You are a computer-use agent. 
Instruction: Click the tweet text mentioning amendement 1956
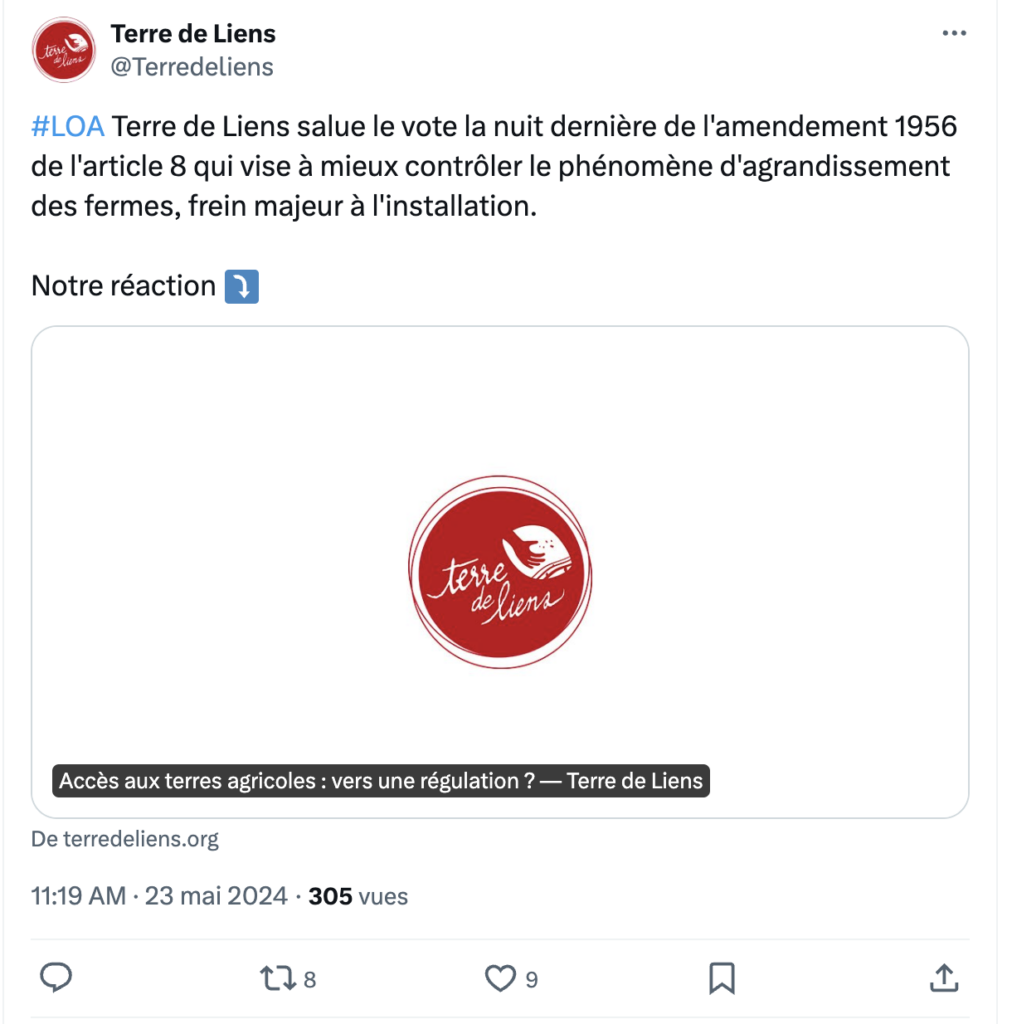point(490,166)
